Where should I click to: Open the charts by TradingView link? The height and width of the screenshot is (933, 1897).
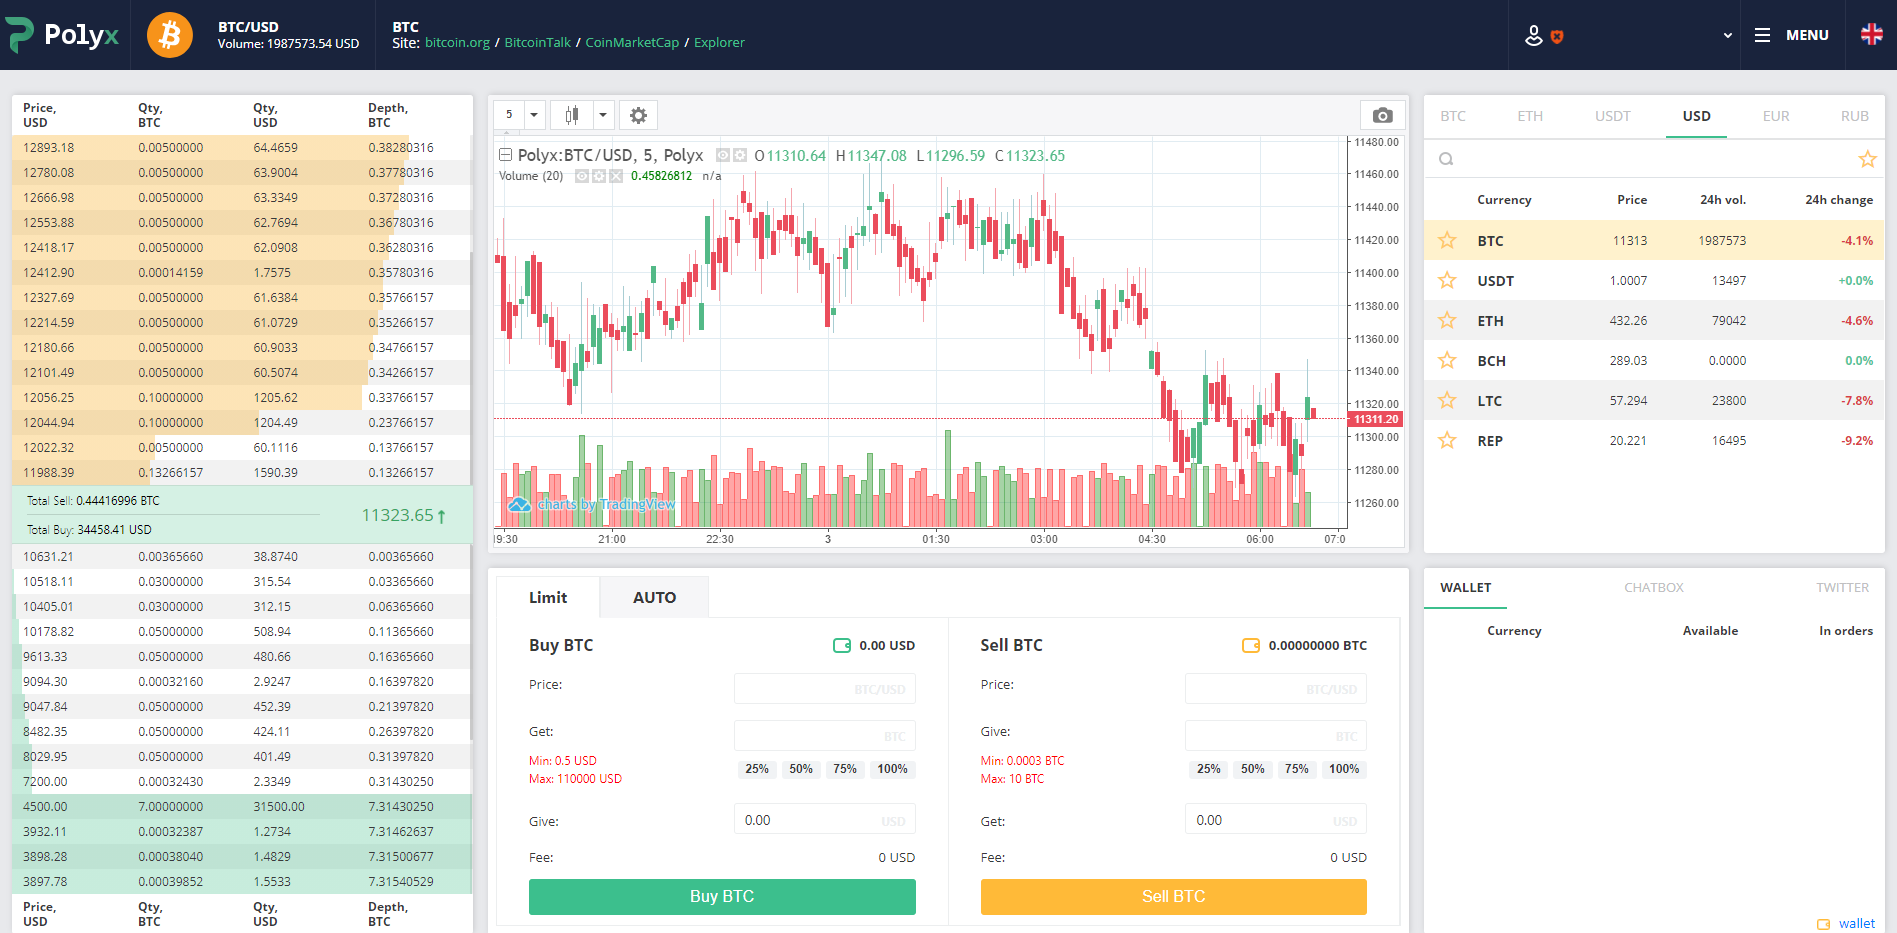click(606, 504)
